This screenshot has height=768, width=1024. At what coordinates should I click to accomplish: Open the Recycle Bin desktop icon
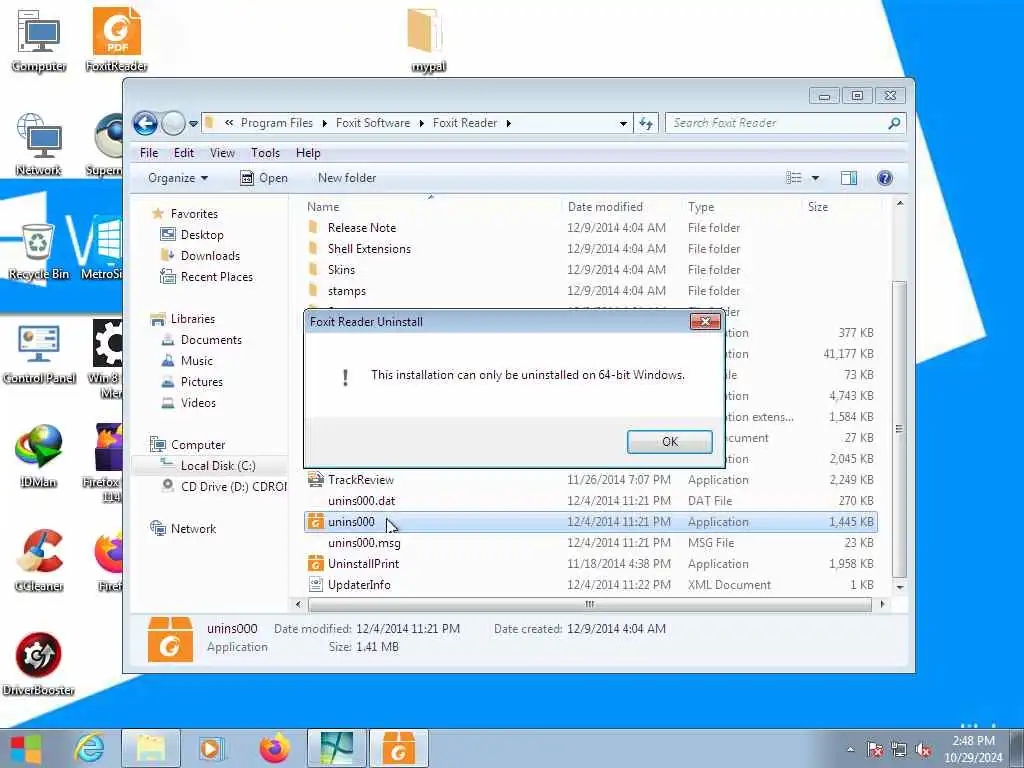pos(39,251)
